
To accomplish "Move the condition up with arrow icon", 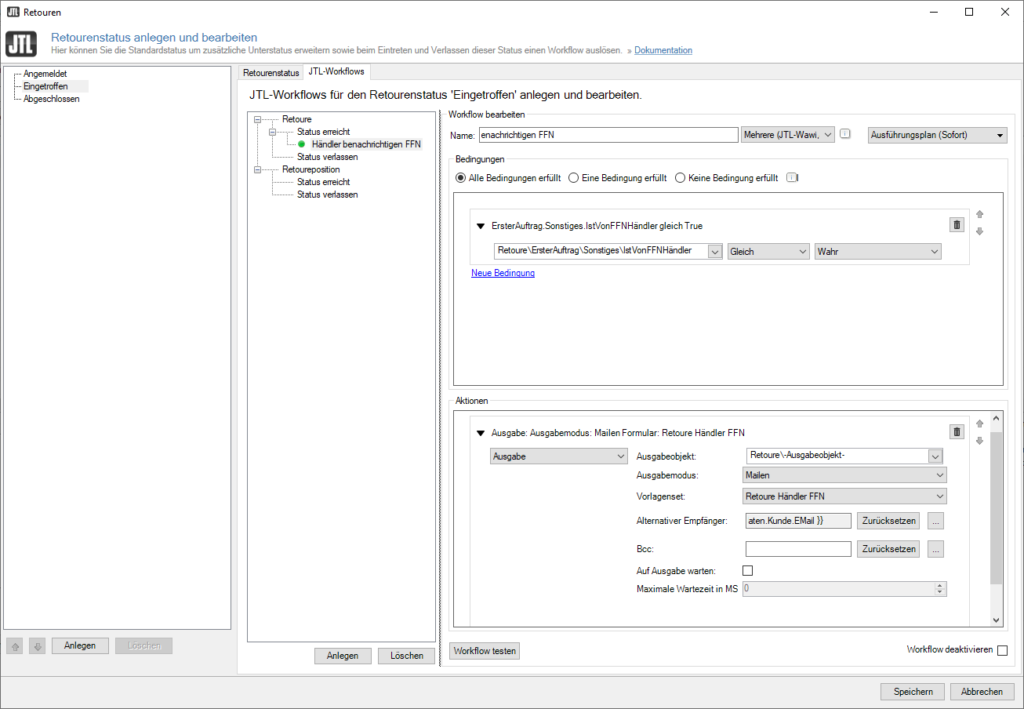I will point(979,214).
